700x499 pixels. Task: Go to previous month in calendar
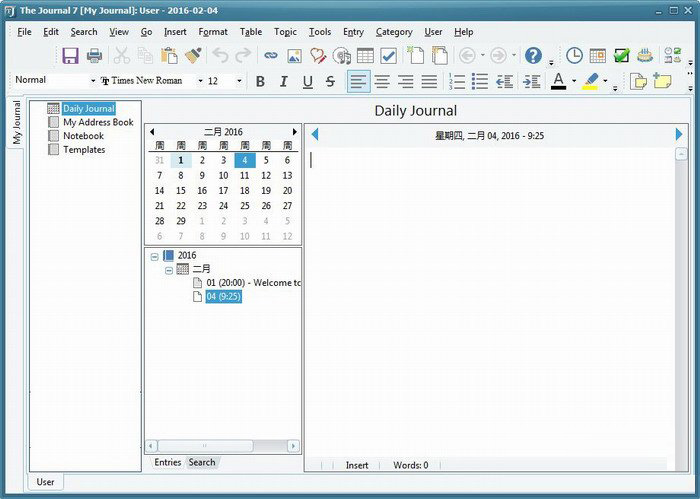(152, 132)
